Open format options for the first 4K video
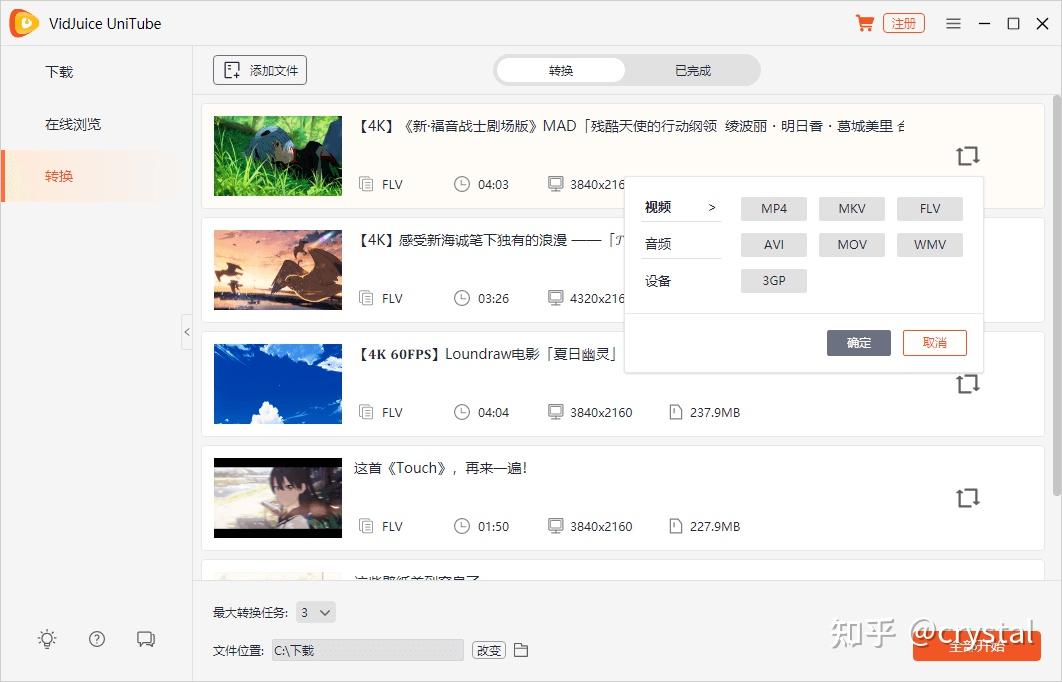 [x=966, y=155]
